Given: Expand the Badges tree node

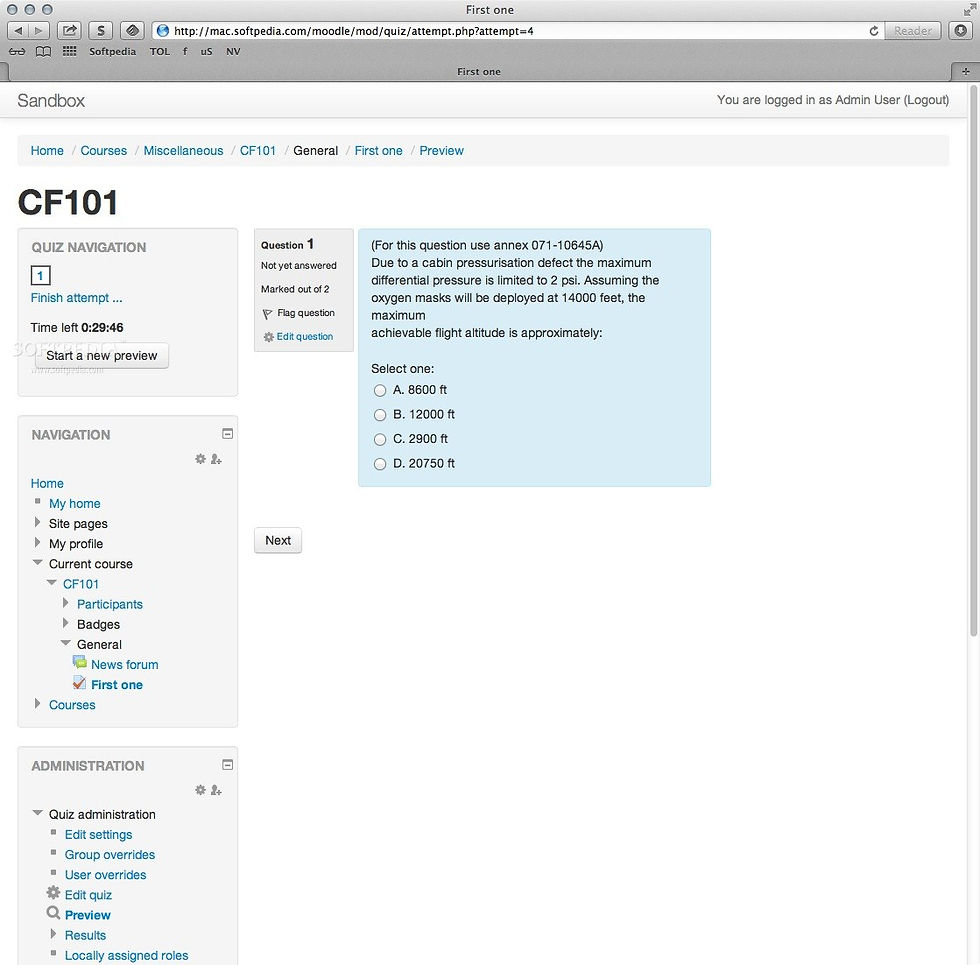Looking at the screenshot, I should pos(65,623).
